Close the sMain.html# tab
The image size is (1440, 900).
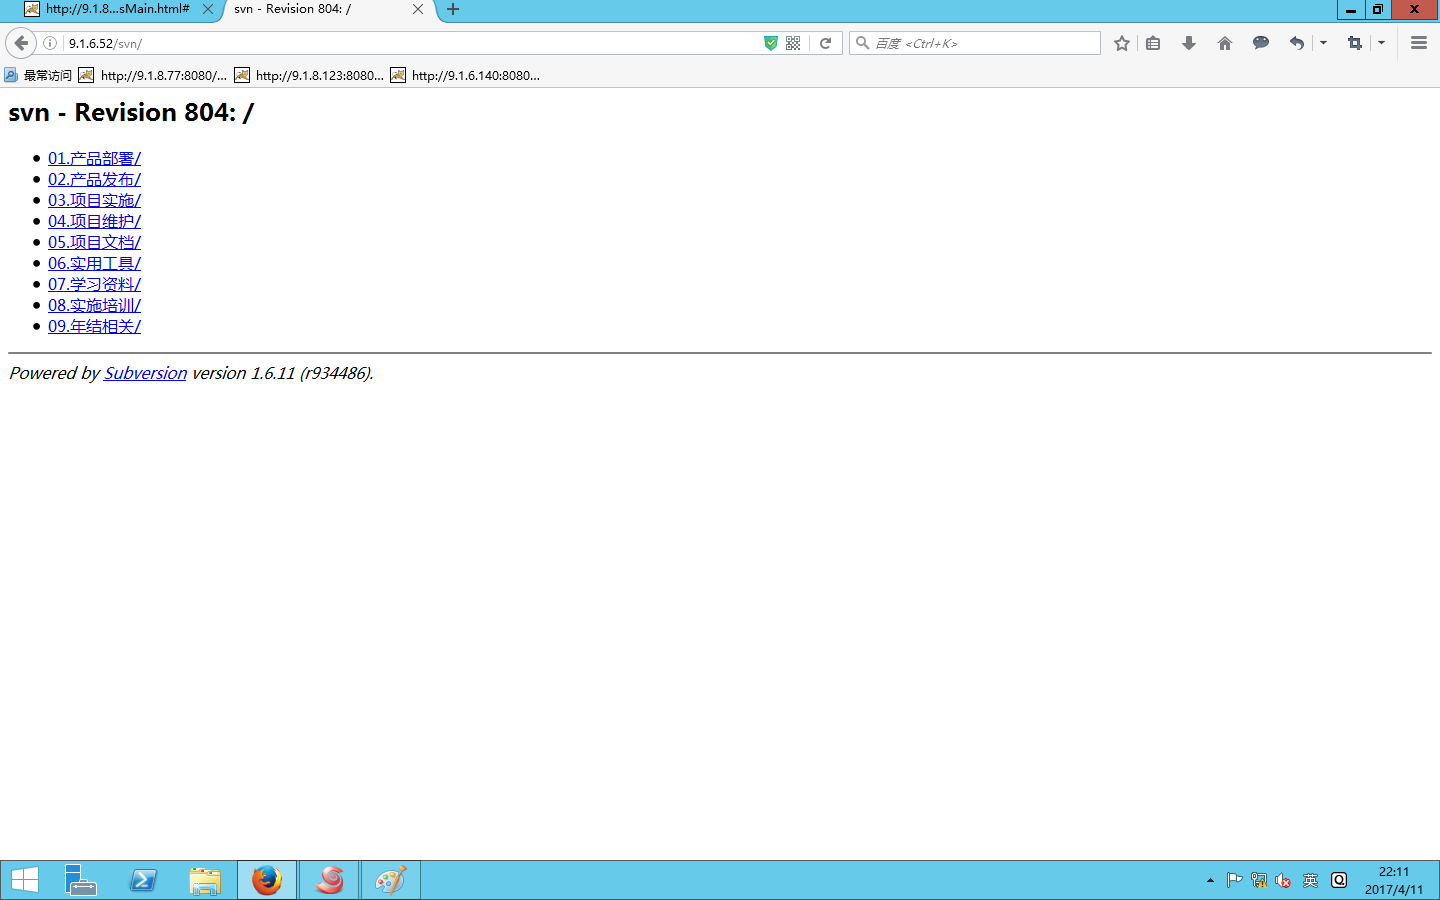208,9
